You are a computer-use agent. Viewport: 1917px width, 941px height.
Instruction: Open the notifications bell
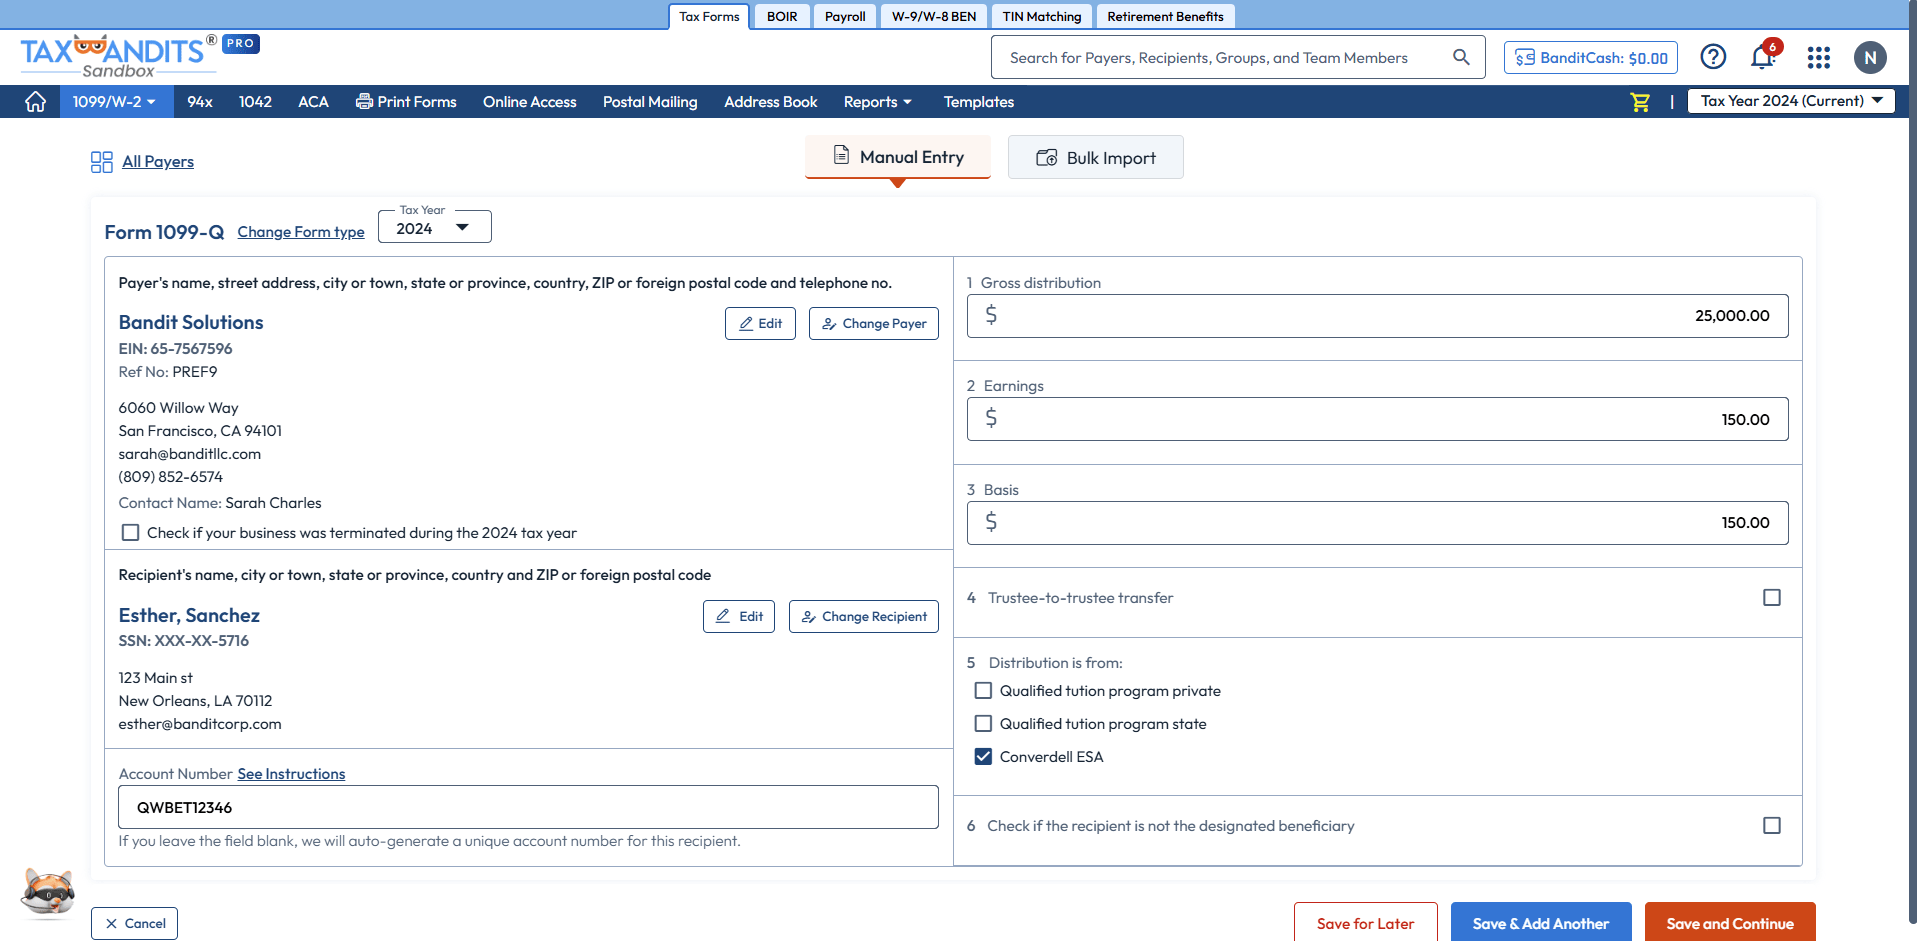coord(1763,57)
